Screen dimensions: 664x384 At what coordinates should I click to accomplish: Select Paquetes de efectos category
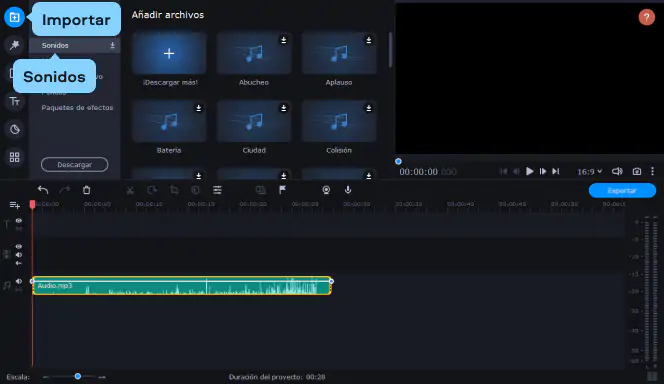(77, 108)
